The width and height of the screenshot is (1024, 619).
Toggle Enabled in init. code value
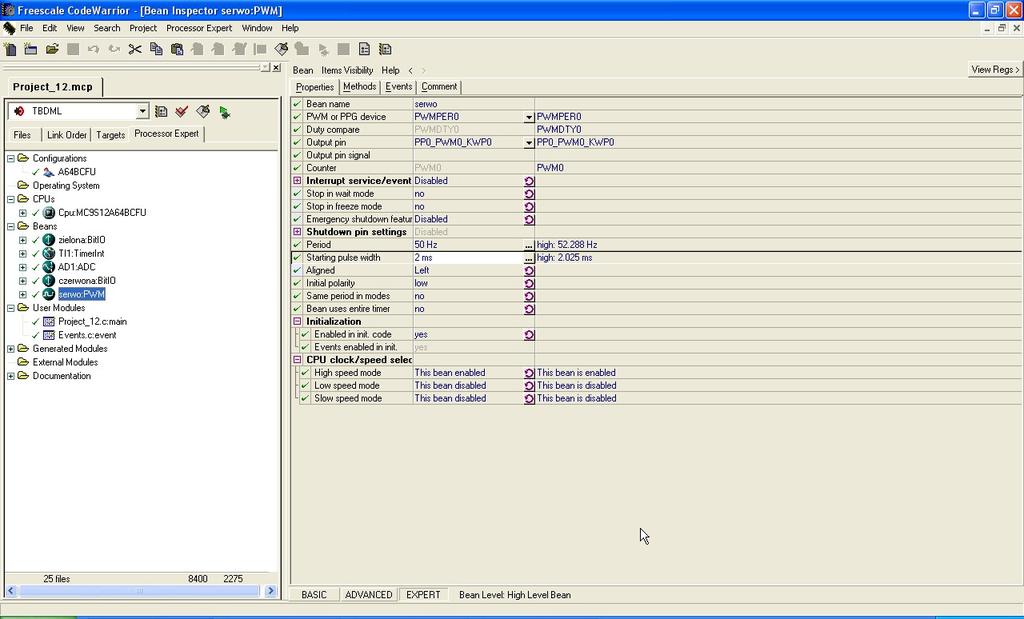pyautogui.click(x=529, y=334)
